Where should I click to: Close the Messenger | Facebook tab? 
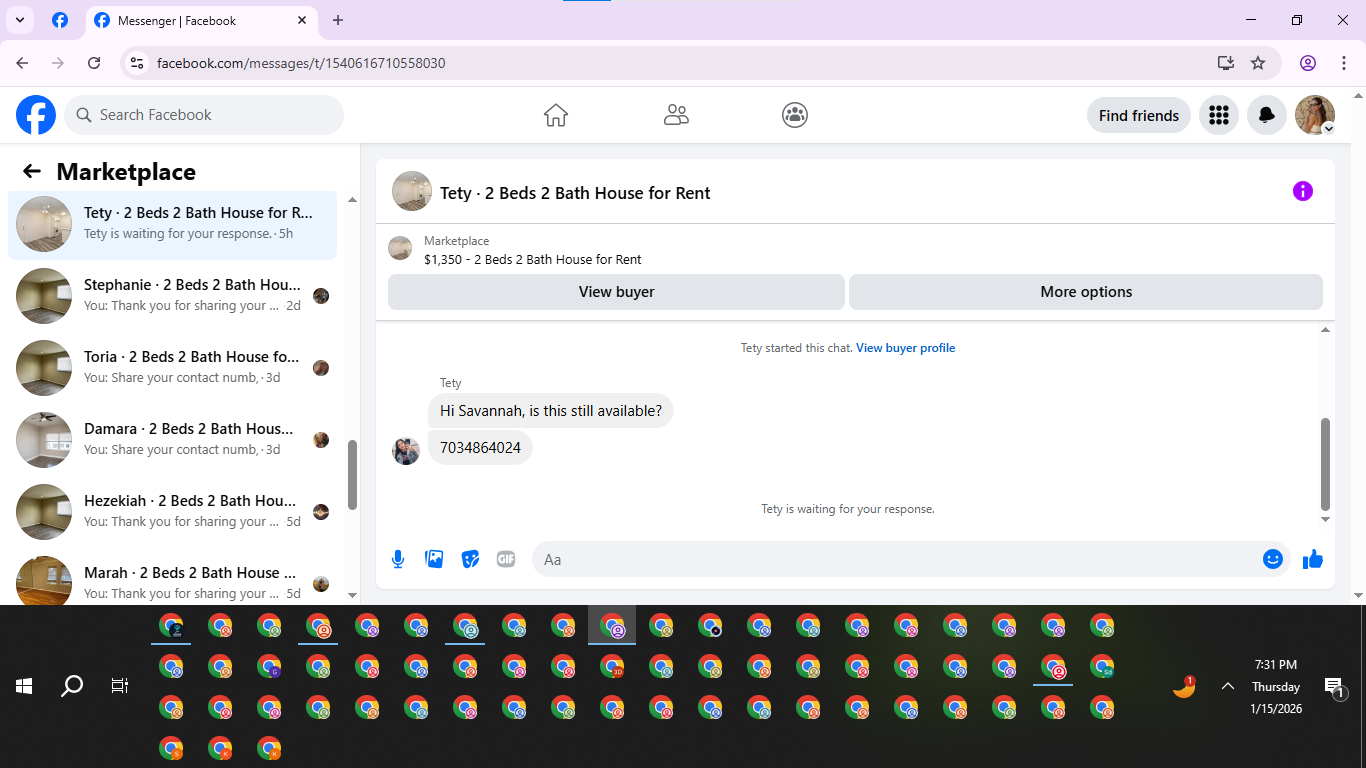pos(303,20)
